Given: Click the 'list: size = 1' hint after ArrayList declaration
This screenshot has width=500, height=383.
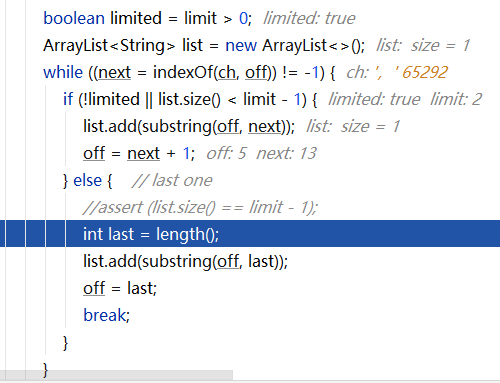Looking at the screenshot, I should tap(423, 45).
